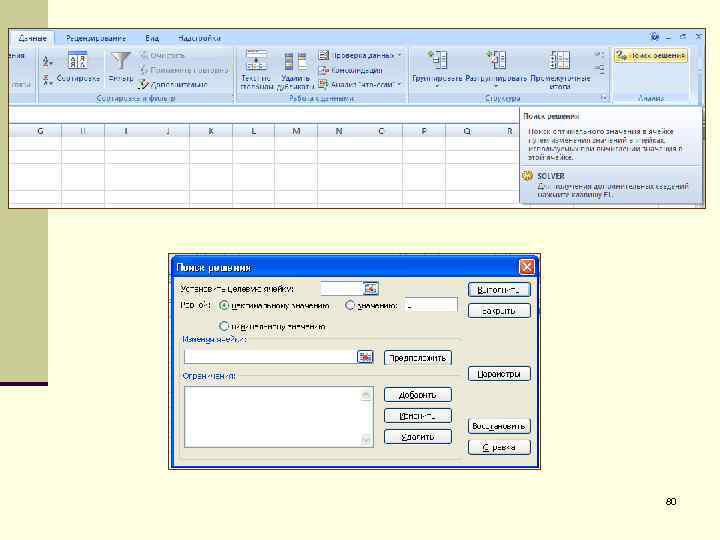The height and width of the screenshot is (540, 720).
Task: Select column M header
Action: point(296,131)
